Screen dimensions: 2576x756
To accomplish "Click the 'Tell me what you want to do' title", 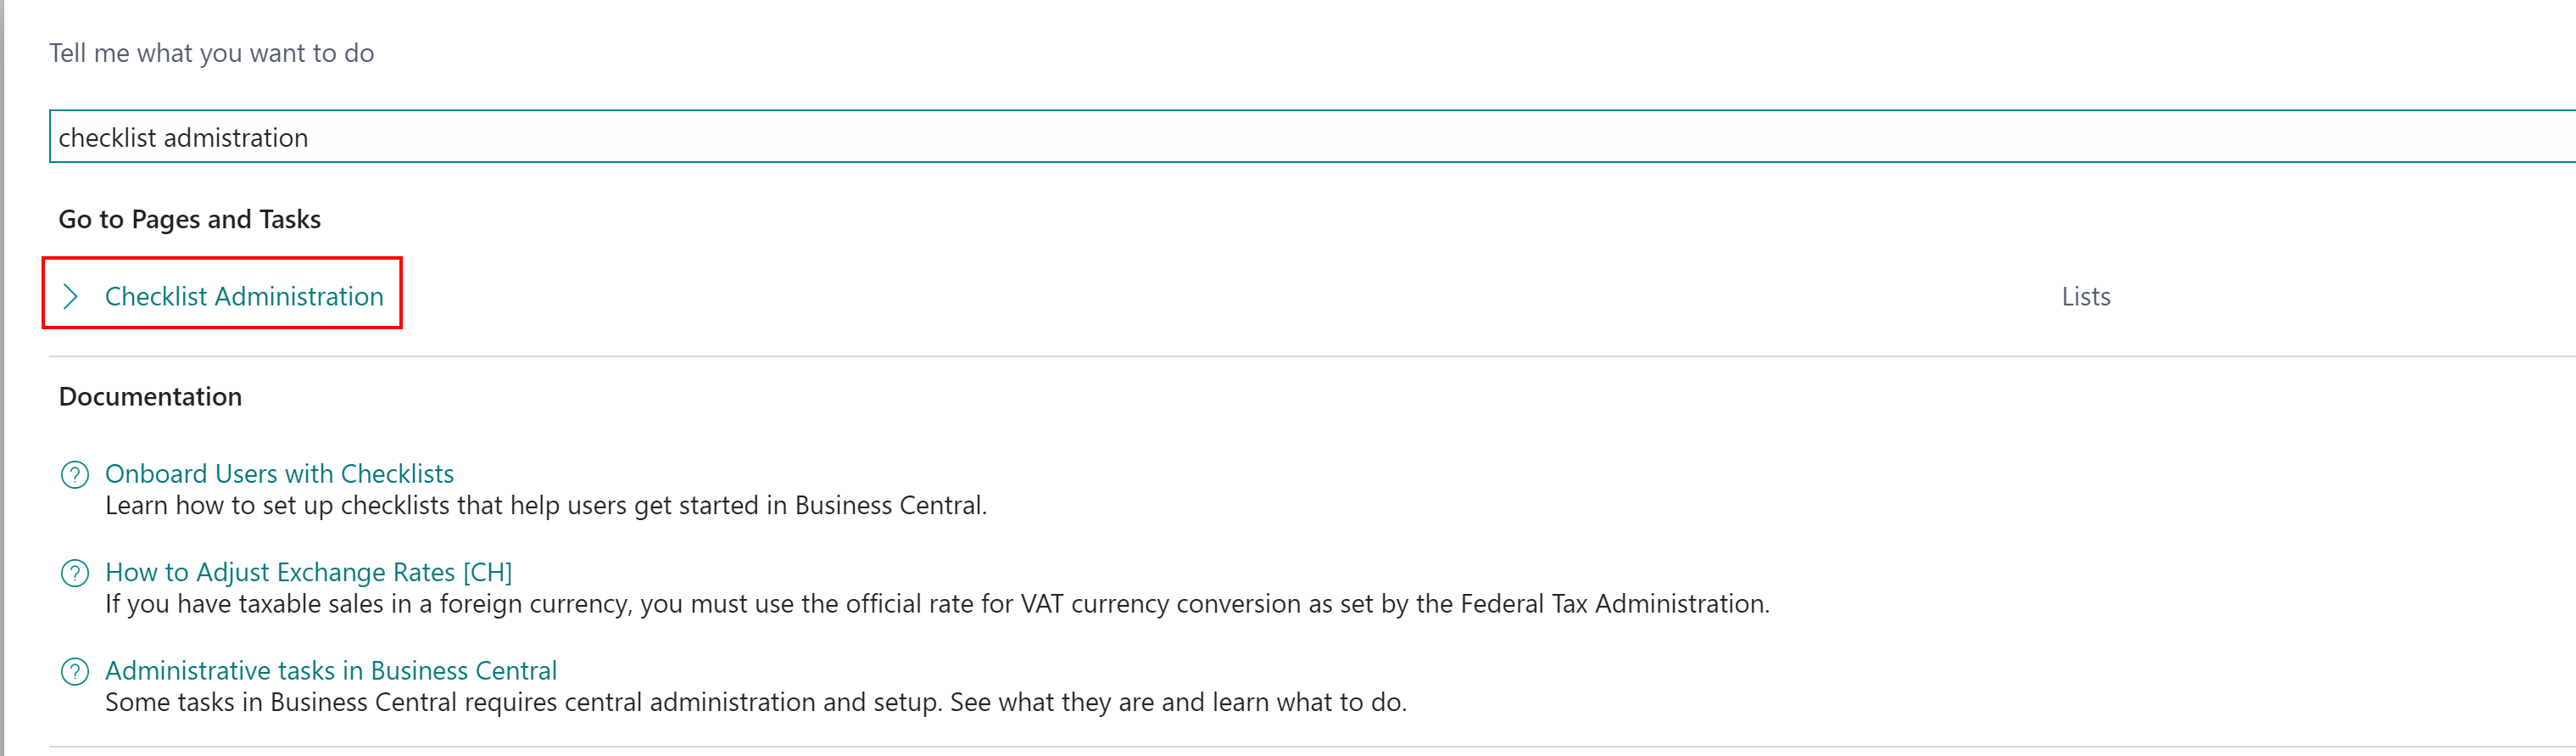I will [211, 53].
